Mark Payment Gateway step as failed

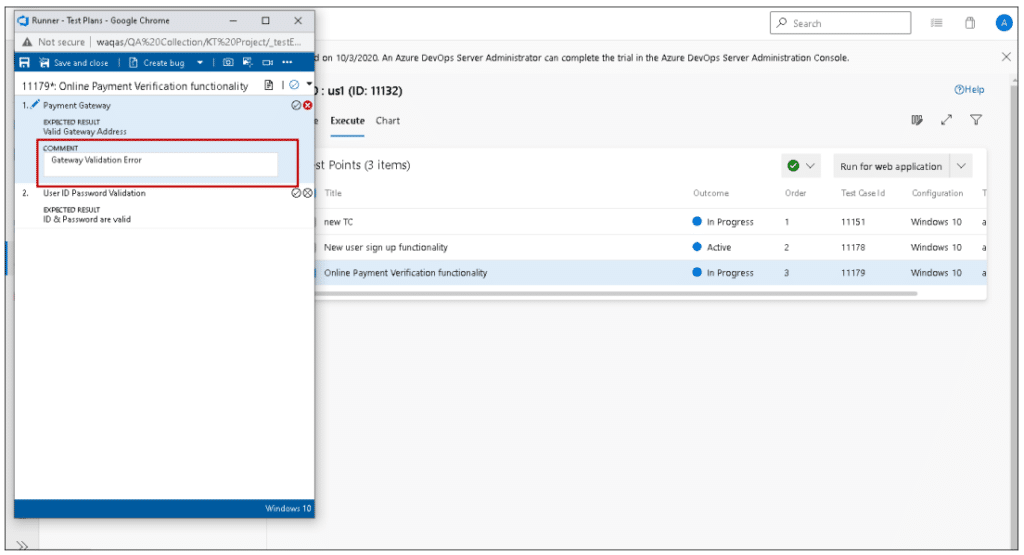tap(308, 105)
